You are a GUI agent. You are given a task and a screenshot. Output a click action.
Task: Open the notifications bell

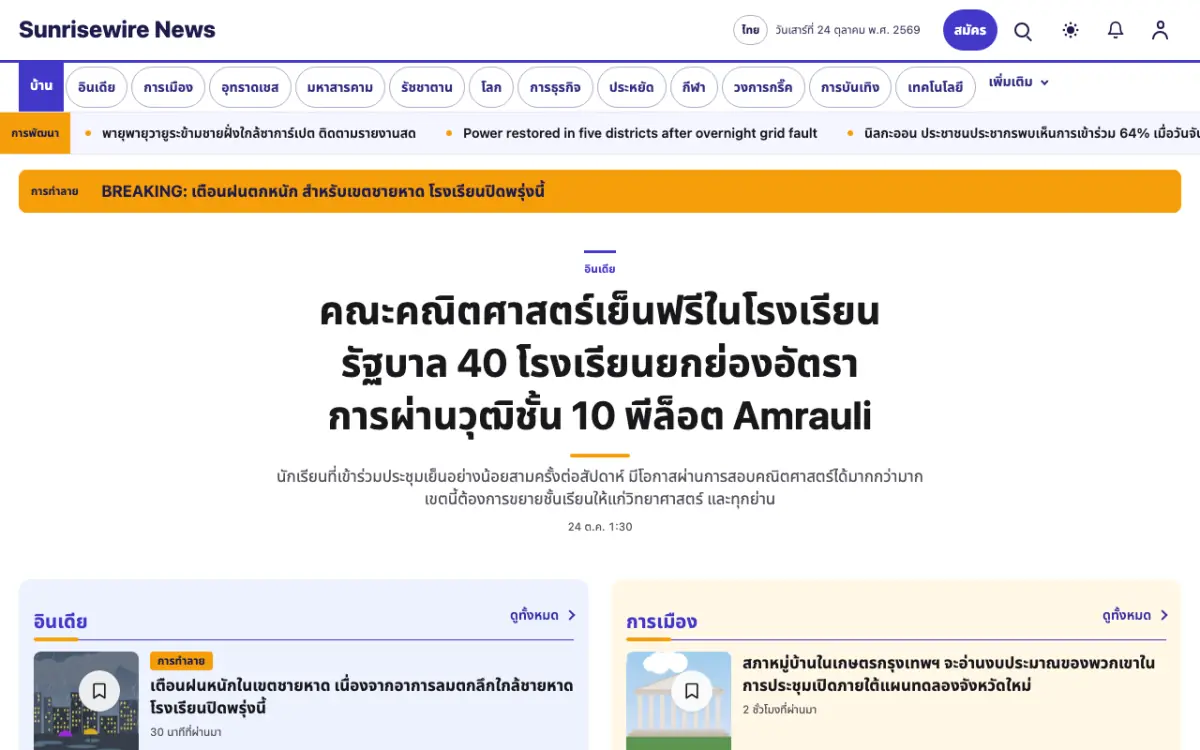[x=1116, y=30]
